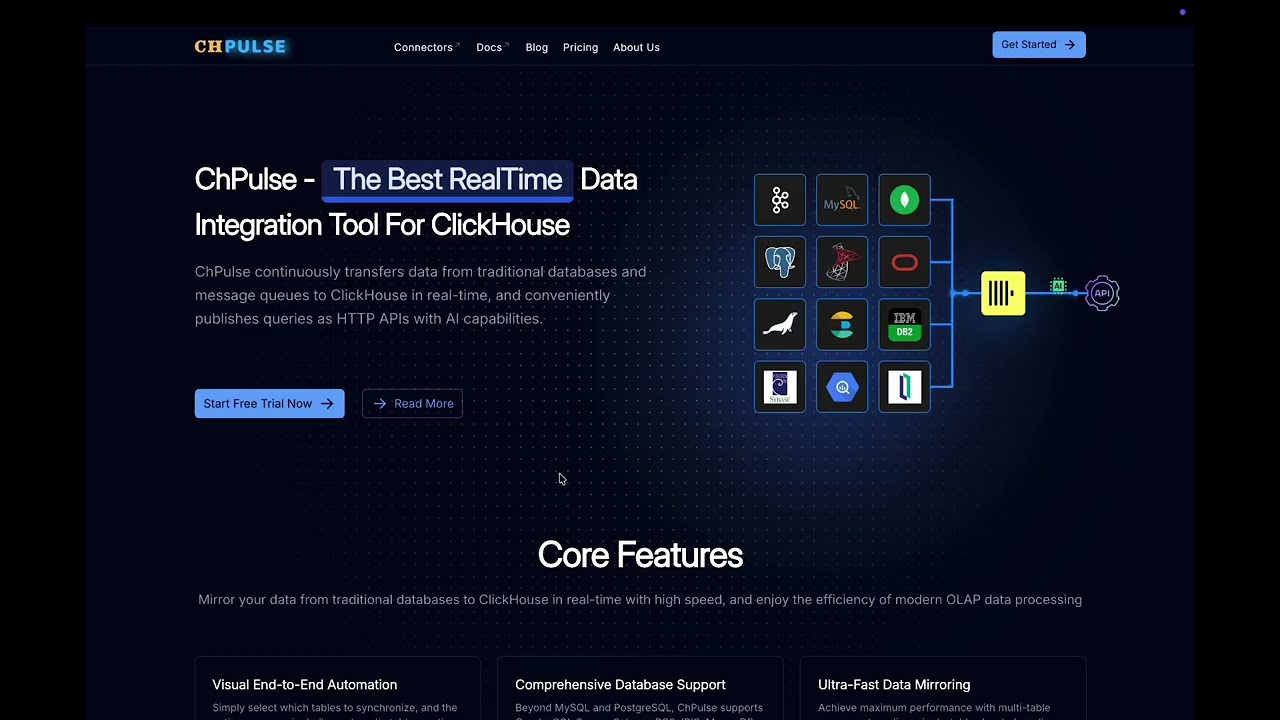Click the Kafka logo tile

780,200
